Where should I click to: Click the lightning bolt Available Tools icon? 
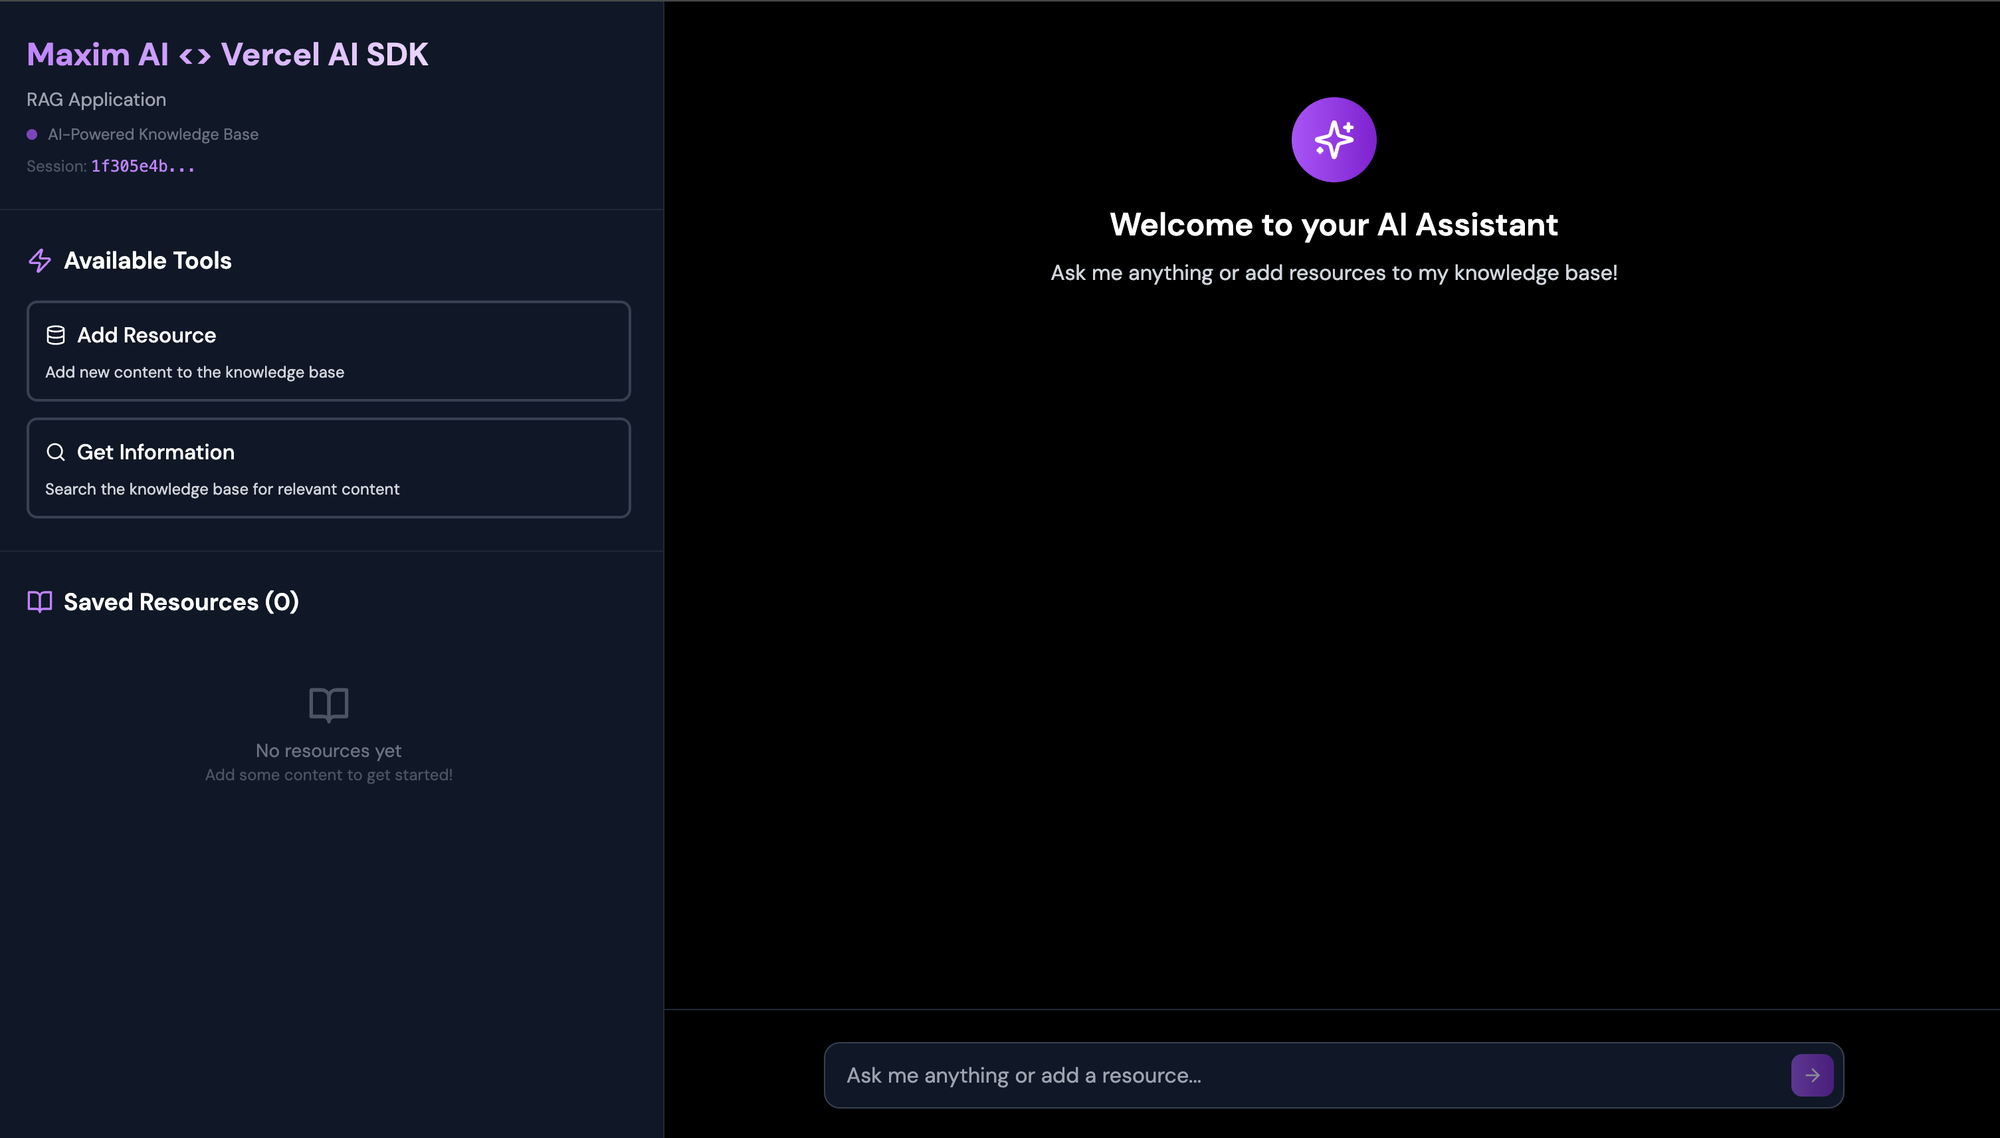pos(40,261)
